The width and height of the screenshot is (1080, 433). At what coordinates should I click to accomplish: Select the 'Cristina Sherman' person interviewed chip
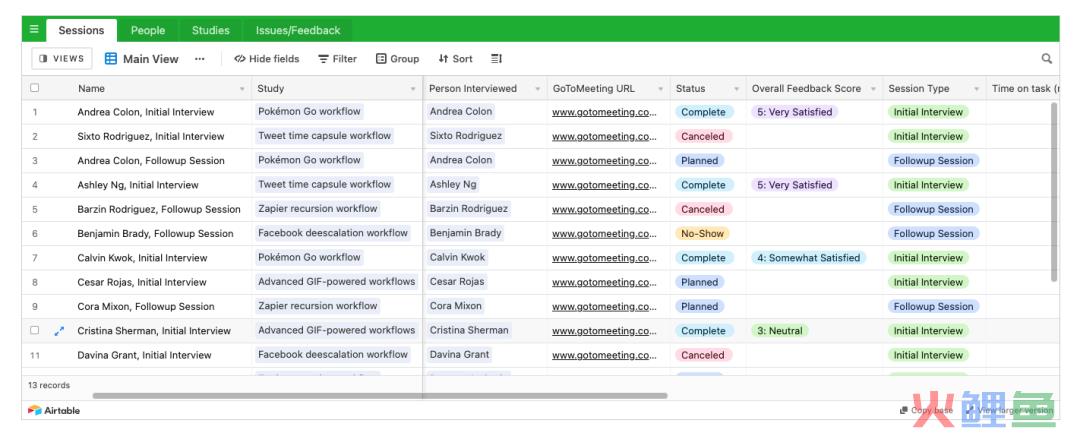tap(469, 330)
